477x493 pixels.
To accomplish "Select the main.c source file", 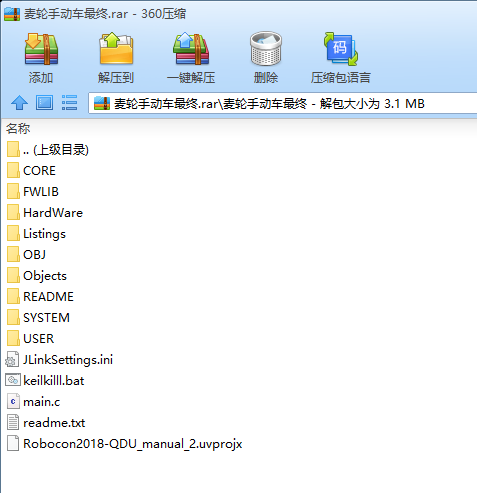I will 33,402.
